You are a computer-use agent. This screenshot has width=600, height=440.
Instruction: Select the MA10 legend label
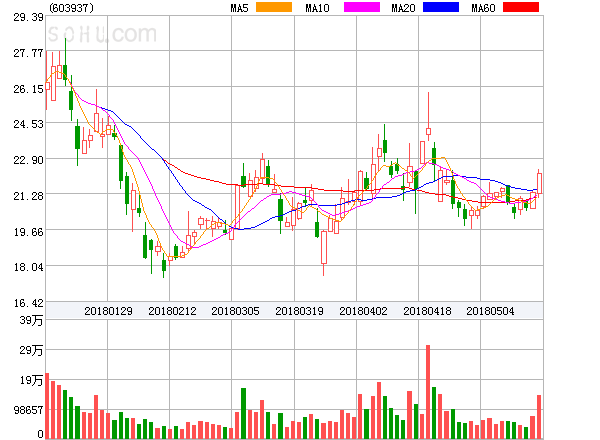click(x=317, y=8)
